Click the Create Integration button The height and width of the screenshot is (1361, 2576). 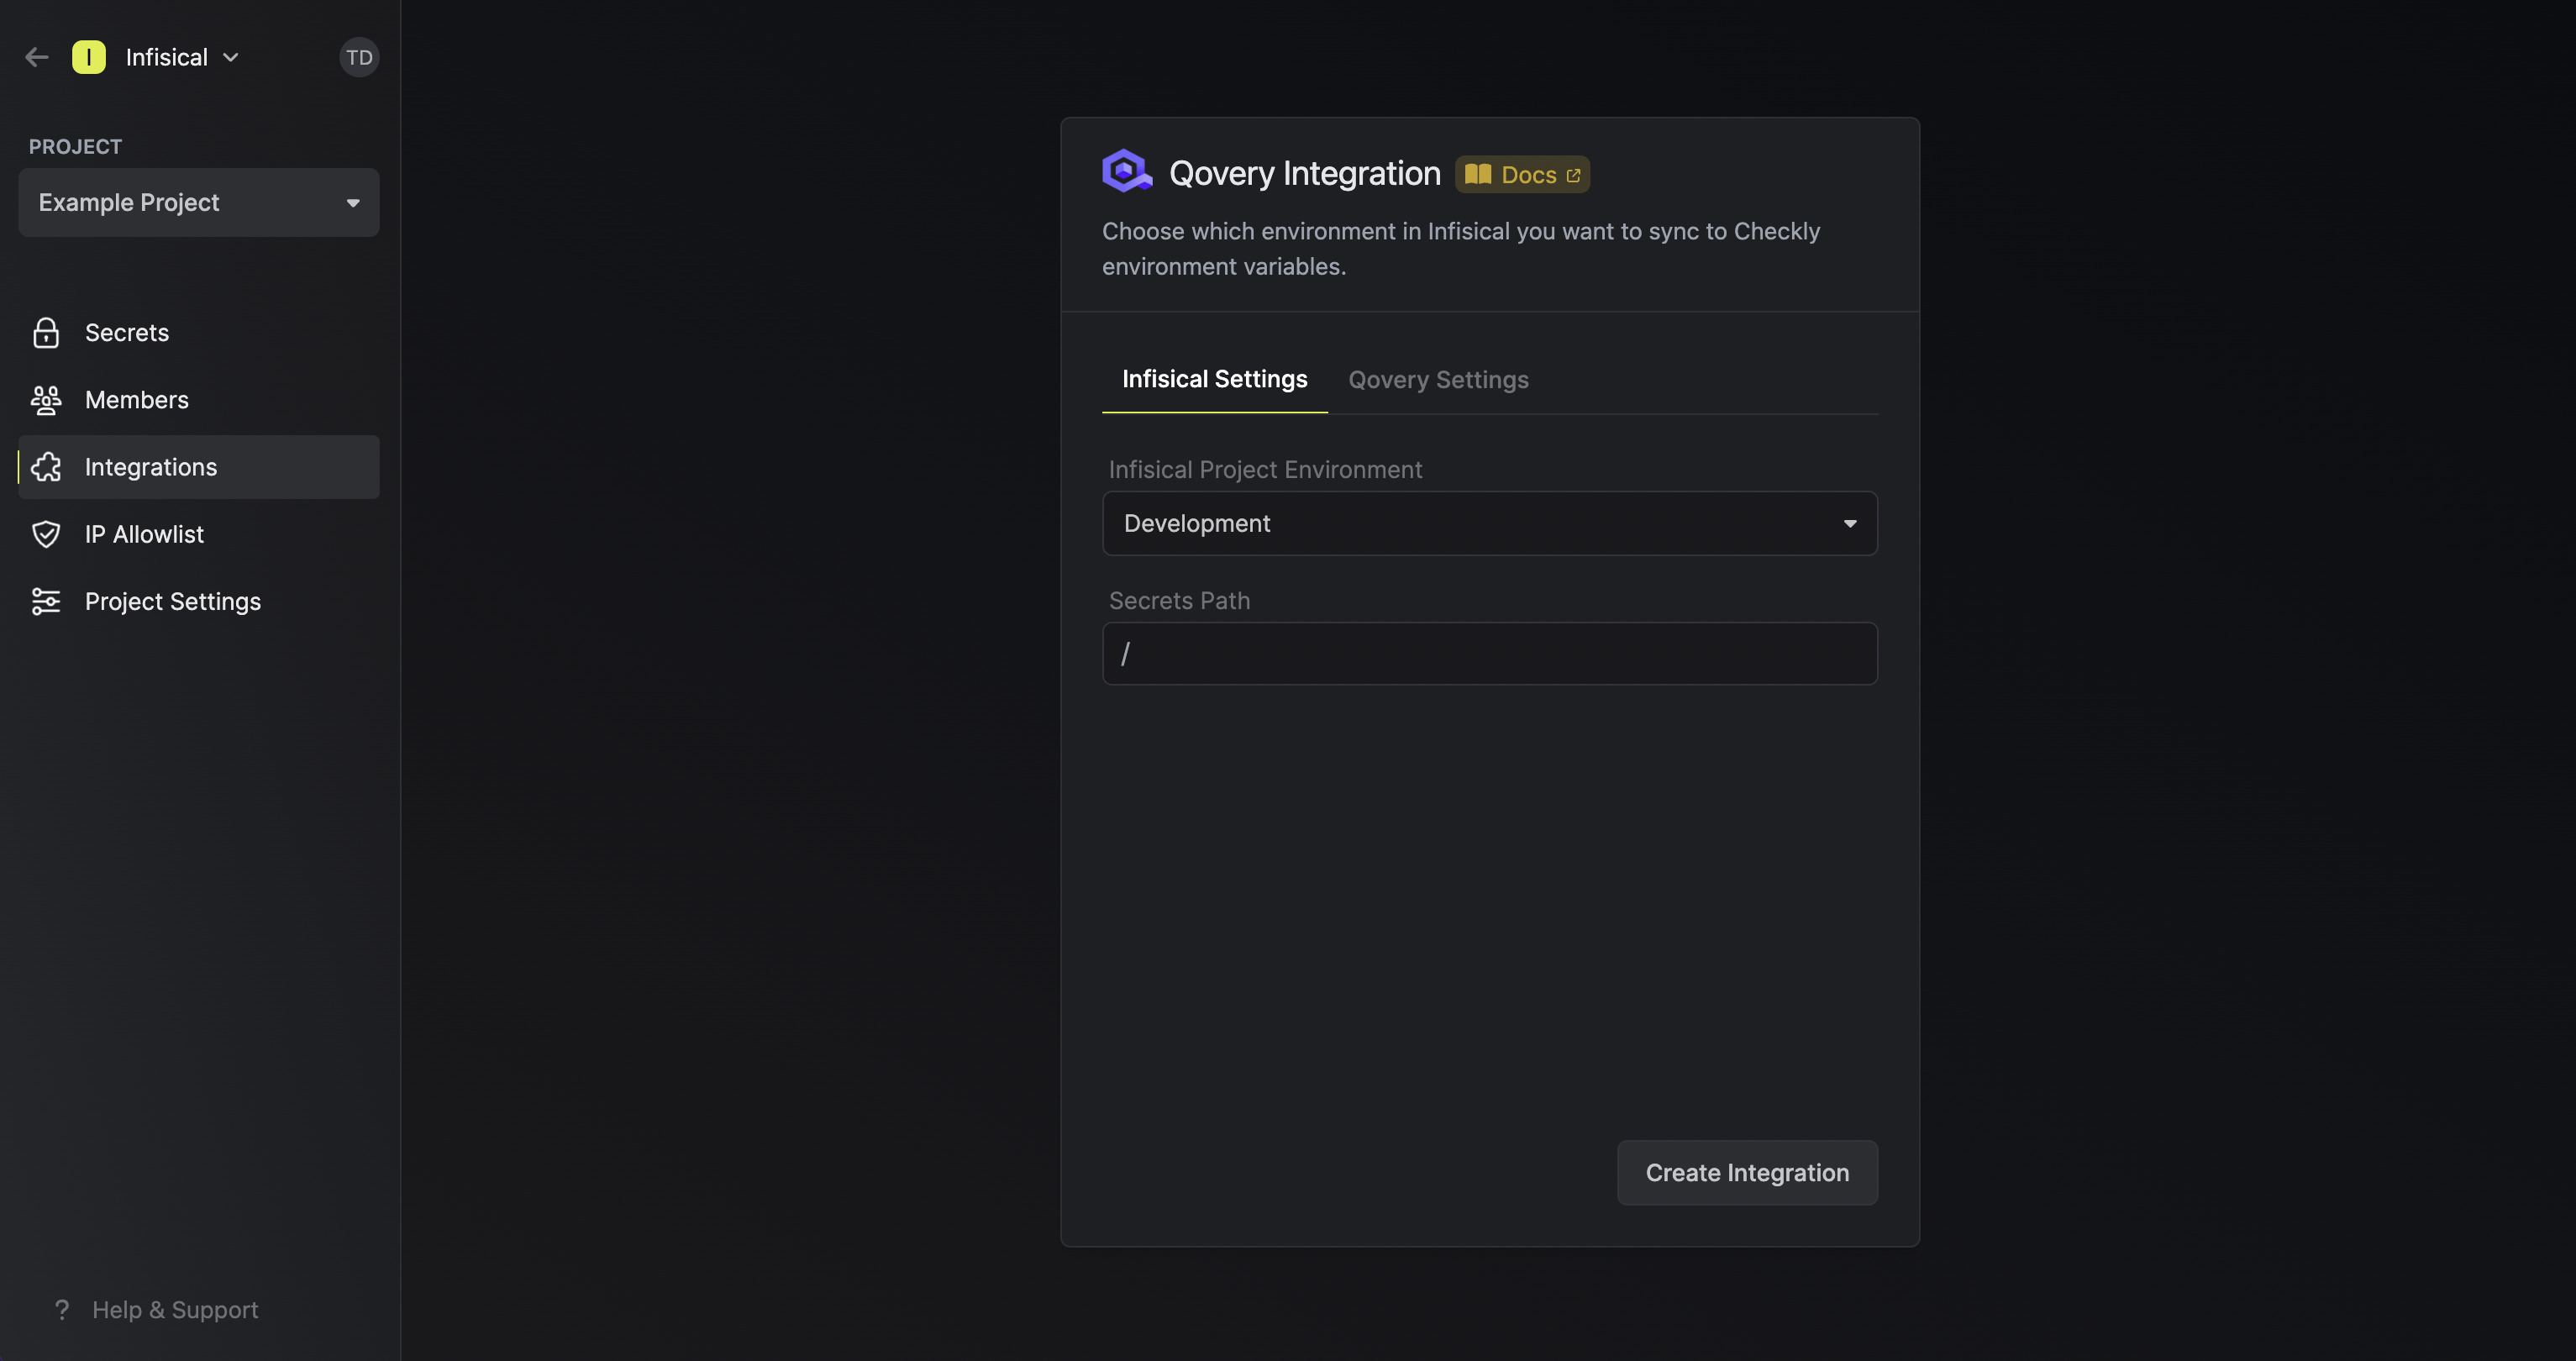[x=1746, y=1172]
